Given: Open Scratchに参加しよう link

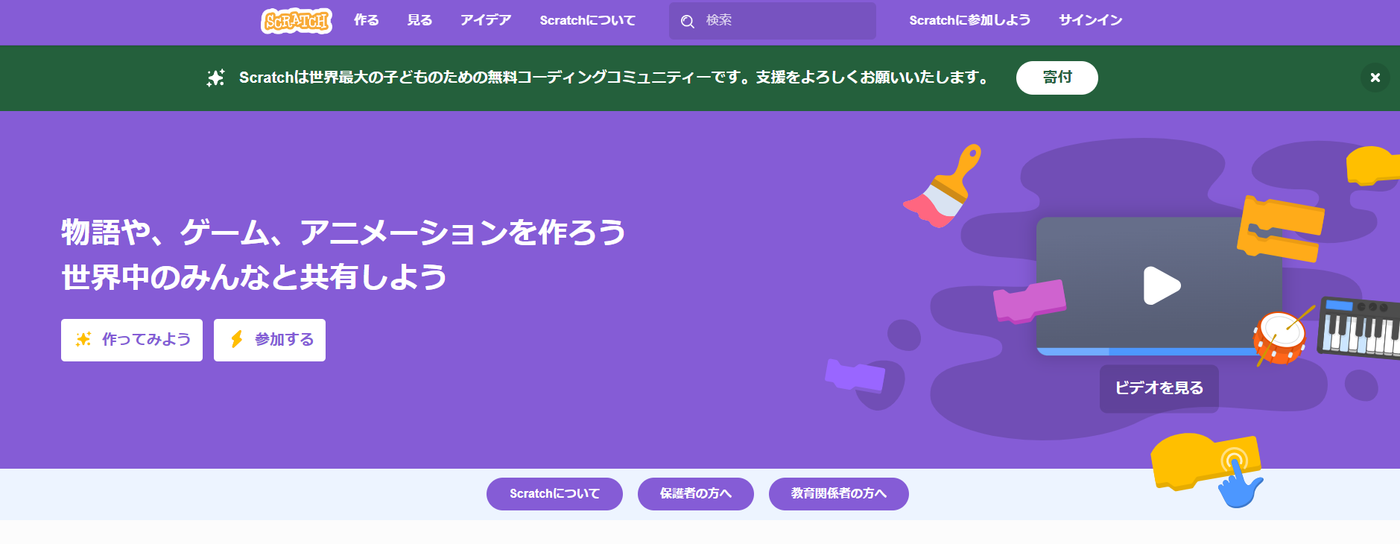Looking at the screenshot, I should (969, 20).
